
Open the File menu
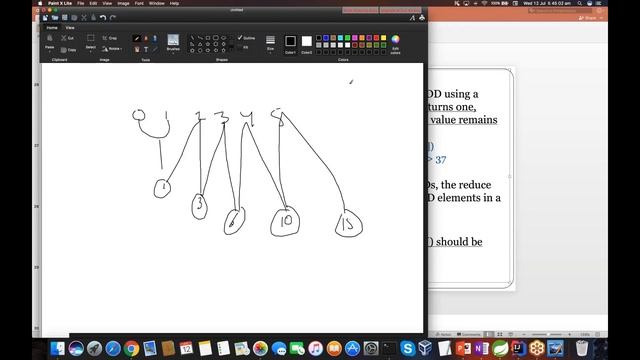tap(81, 3)
